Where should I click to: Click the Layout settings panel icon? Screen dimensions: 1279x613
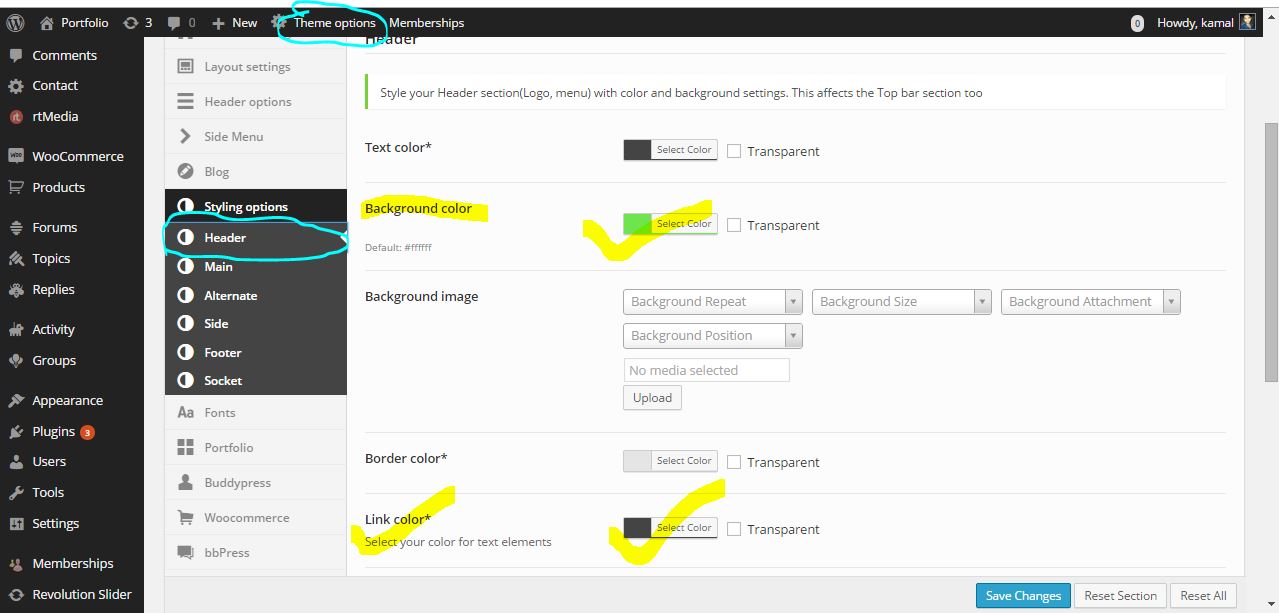point(185,66)
